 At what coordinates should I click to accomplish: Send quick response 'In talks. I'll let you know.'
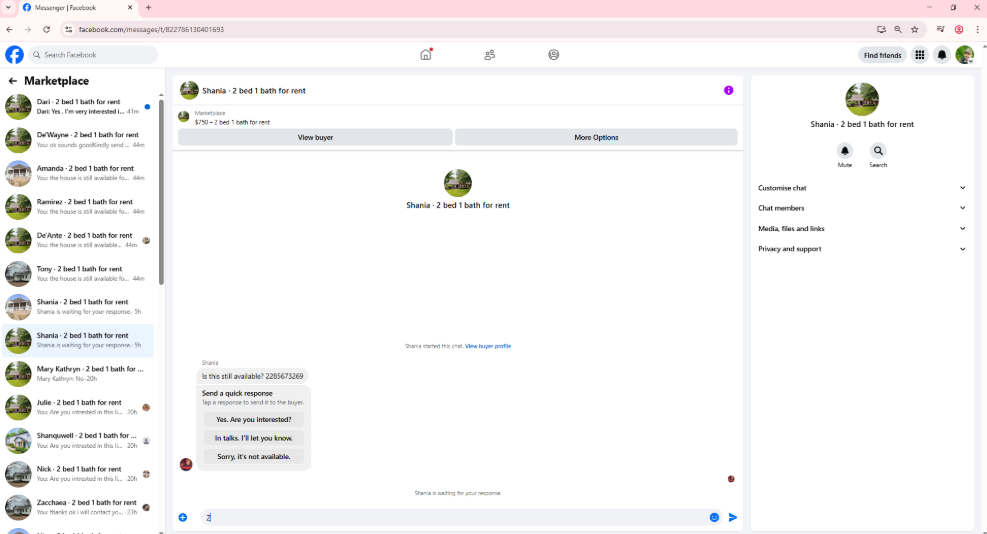(x=254, y=438)
